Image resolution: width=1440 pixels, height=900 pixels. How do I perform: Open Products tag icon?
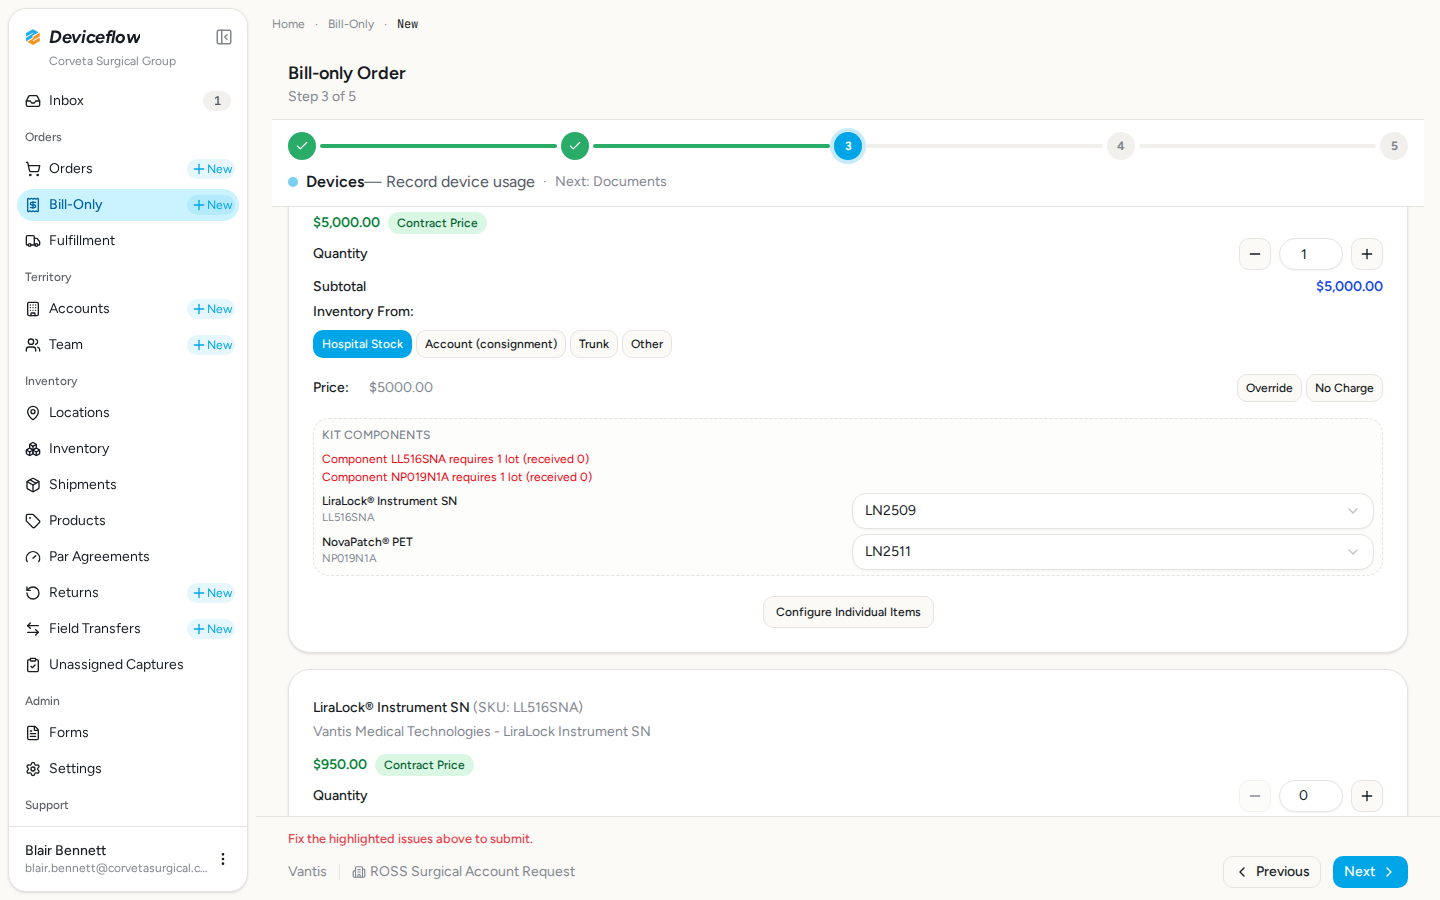(33, 521)
